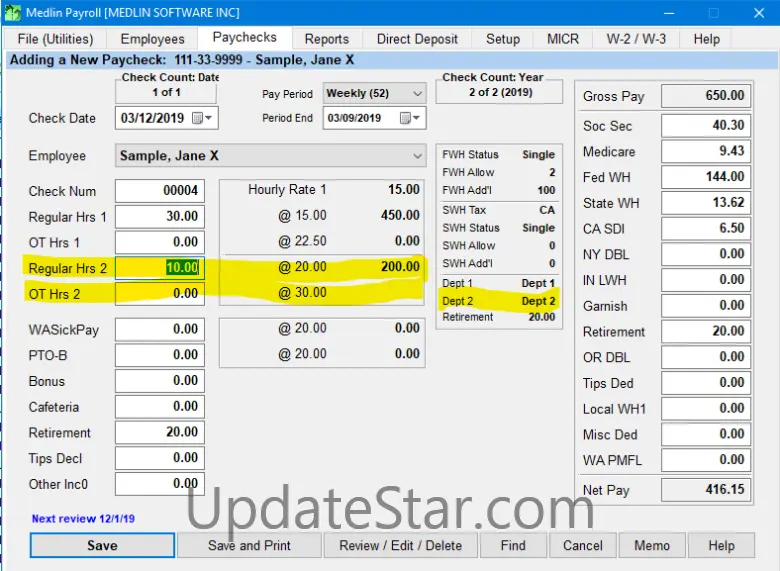Open the Period End dropdown arrow
The image size is (780, 571).
[417, 118]
